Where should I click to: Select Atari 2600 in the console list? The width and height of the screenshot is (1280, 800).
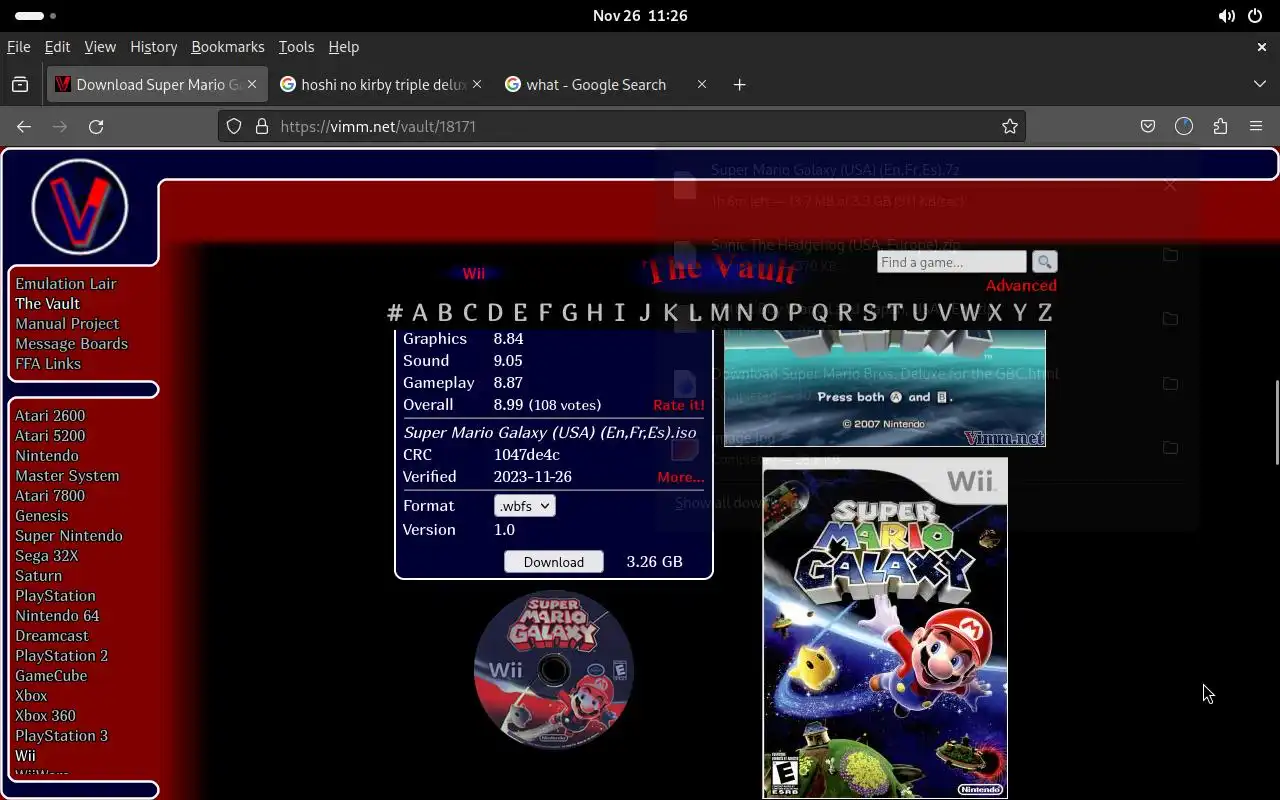50,416
